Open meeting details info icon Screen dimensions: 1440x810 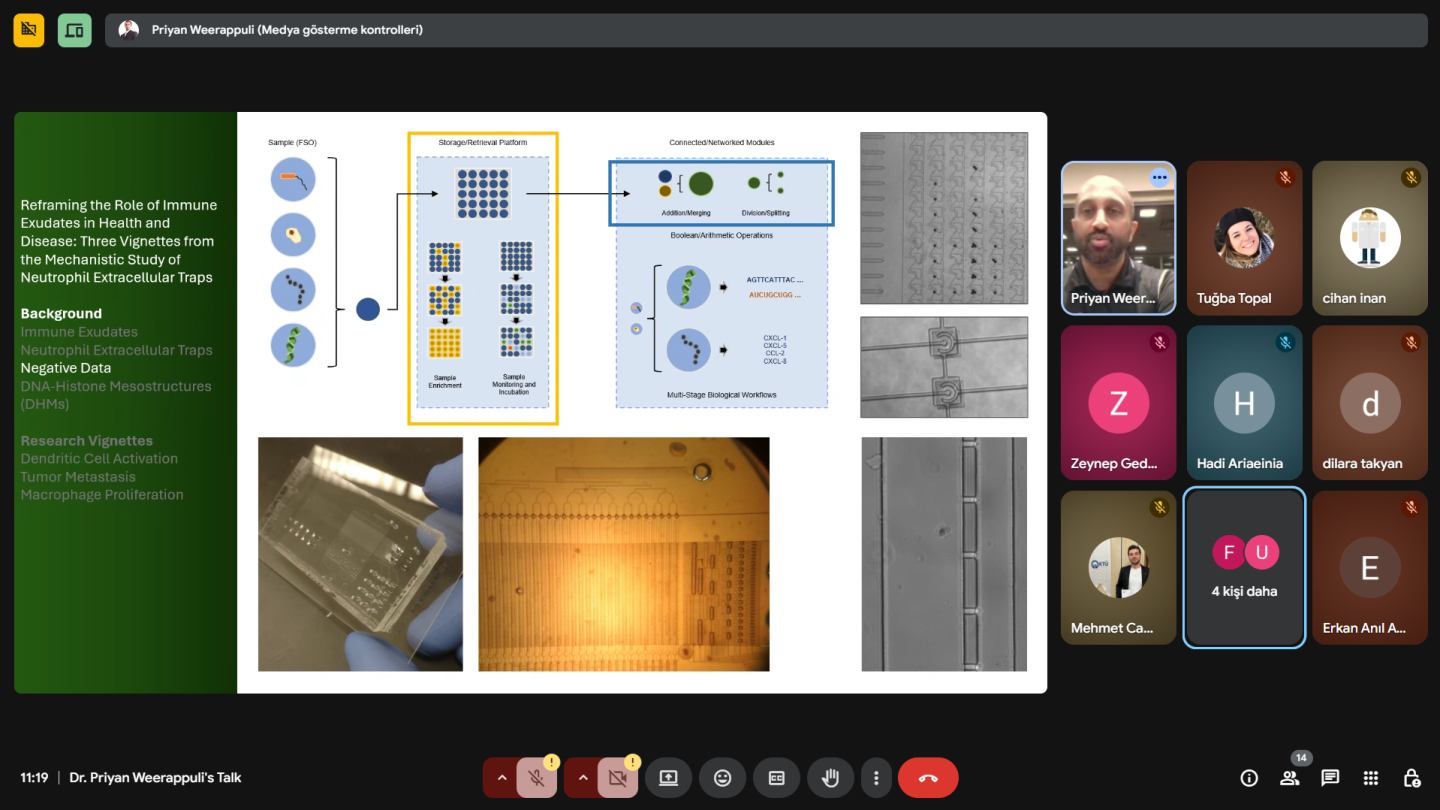click(1248, 778)
